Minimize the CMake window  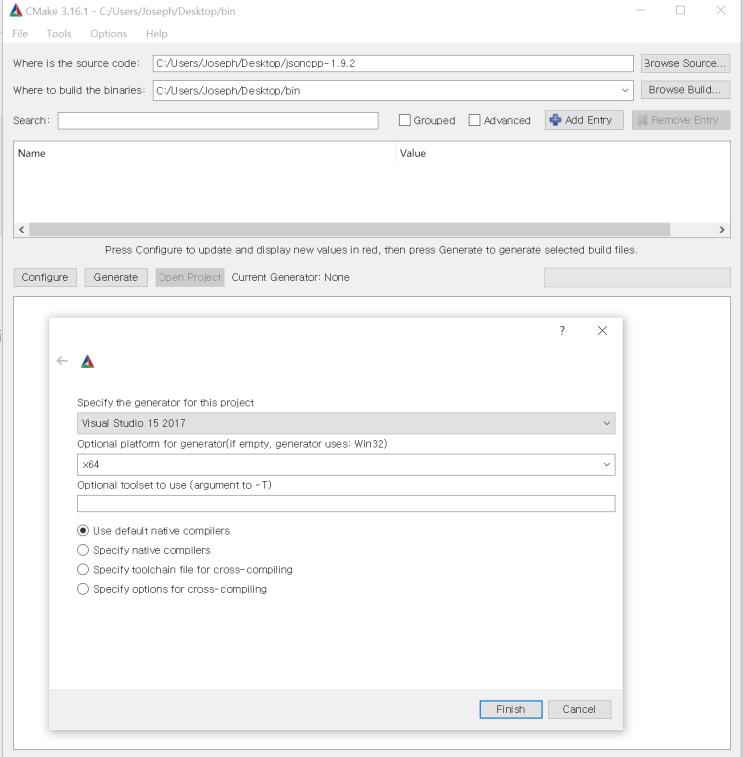(x=641, y=10)
